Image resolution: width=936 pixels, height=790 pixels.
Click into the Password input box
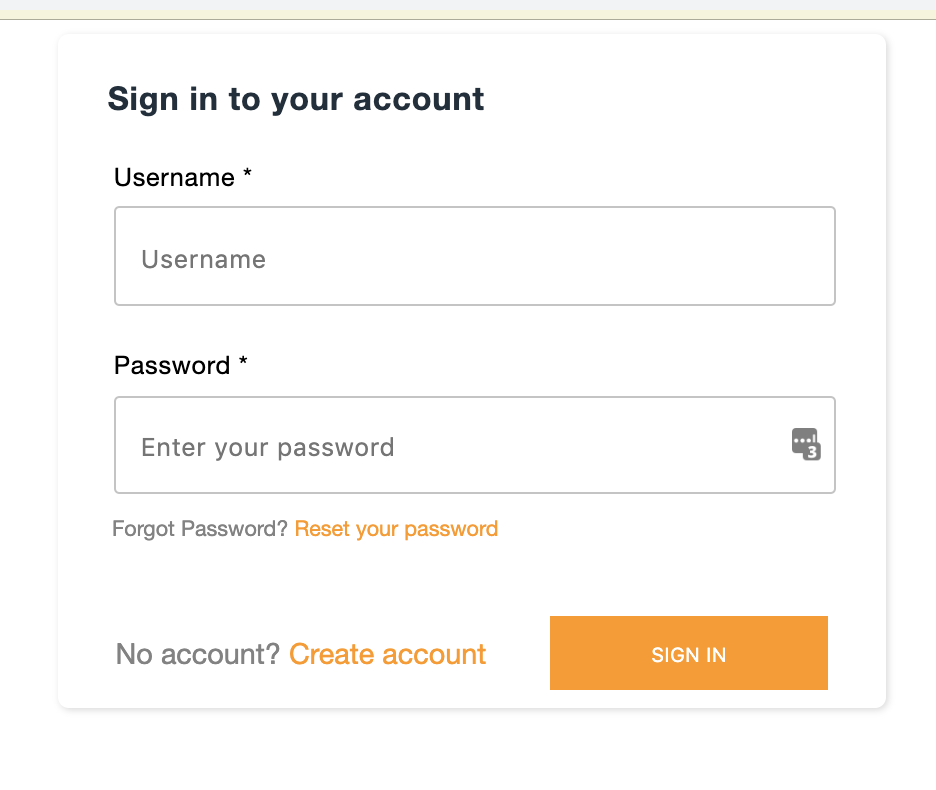click(x=450, y=446)
